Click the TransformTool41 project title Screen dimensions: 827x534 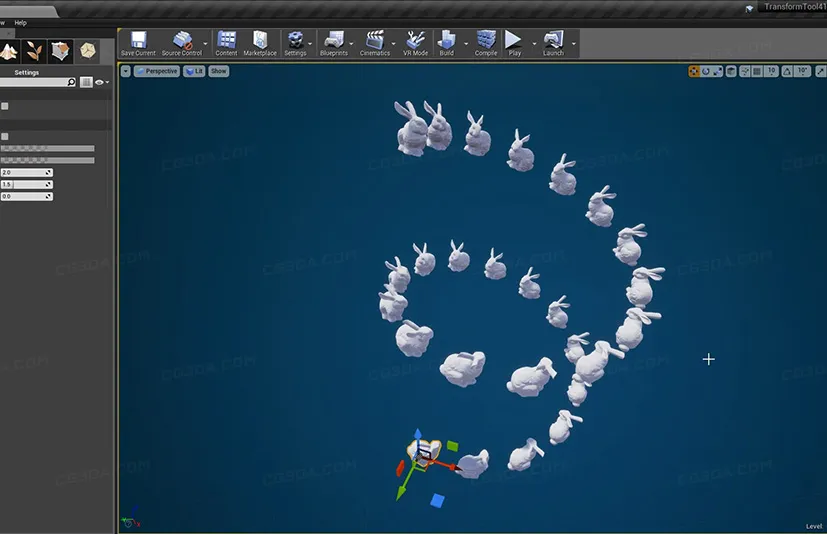[795, 7]
